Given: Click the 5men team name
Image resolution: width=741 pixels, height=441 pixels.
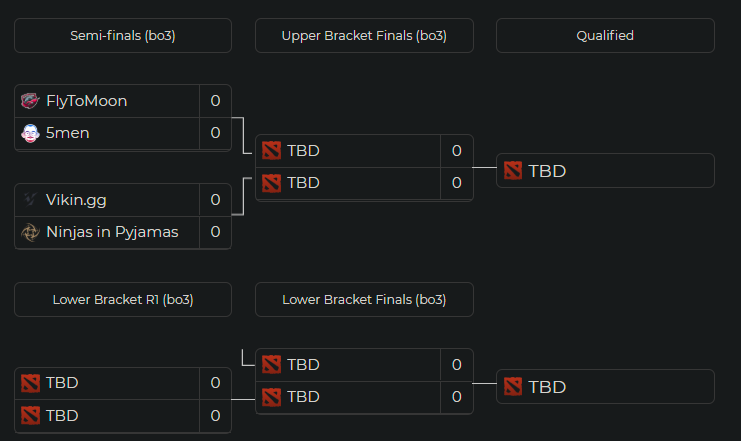Looking at the screenshot, I should click(x=68, y=133).
